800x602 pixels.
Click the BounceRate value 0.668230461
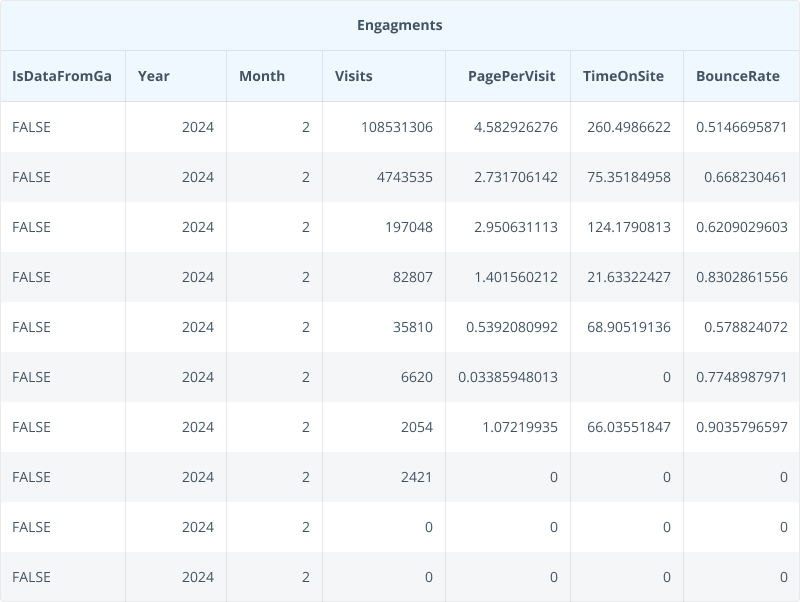(x=746, y=177)
